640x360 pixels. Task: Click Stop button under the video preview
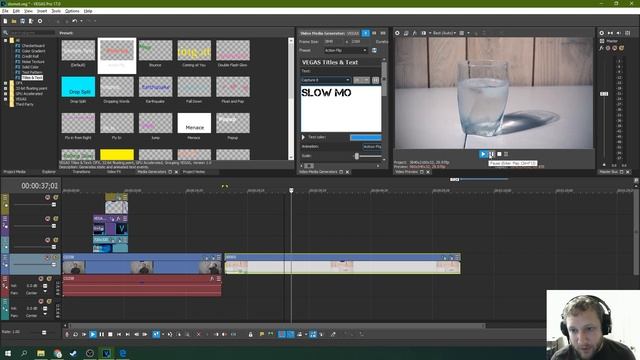[499, 154]
